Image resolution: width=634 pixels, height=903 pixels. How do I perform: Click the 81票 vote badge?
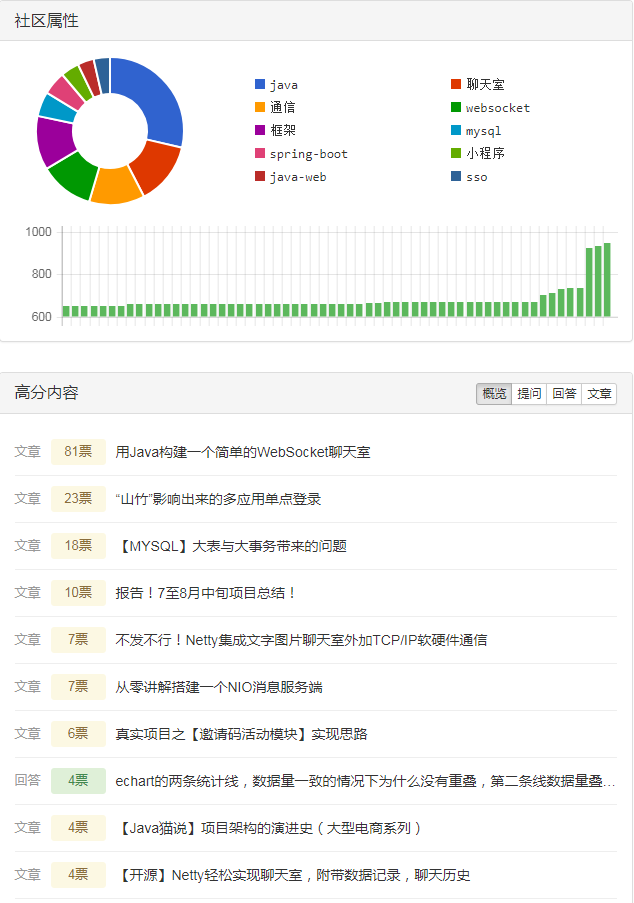pos(78,452)
